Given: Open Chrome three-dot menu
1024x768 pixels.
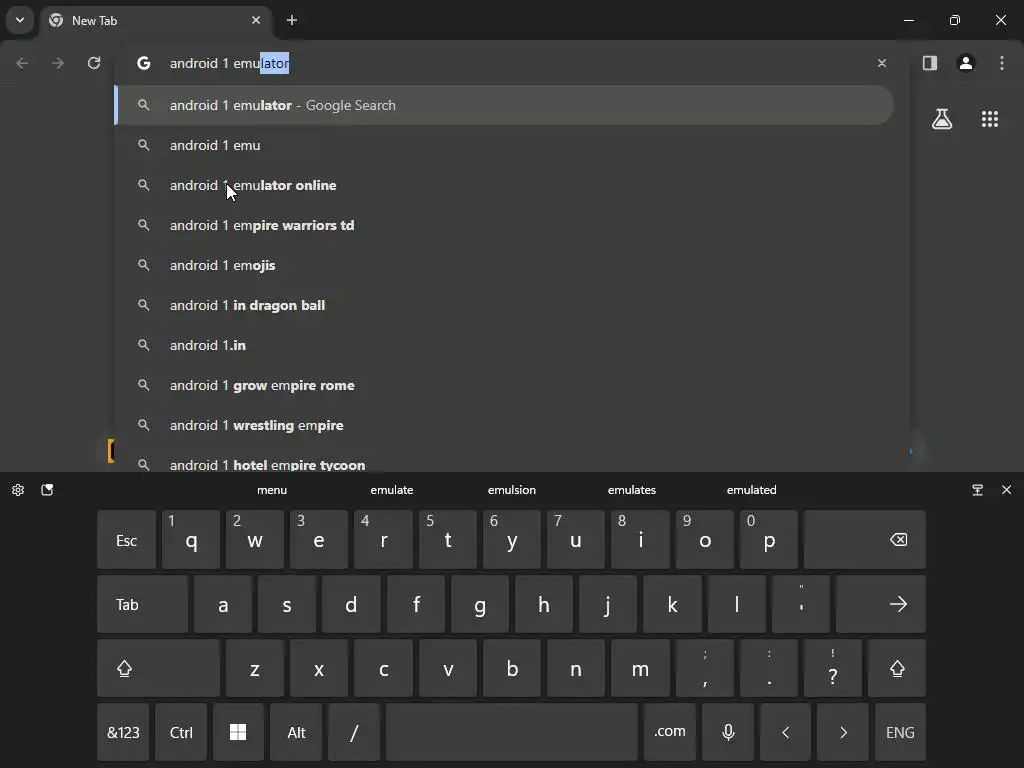Looking at the screenshot, I should 1002,63.
